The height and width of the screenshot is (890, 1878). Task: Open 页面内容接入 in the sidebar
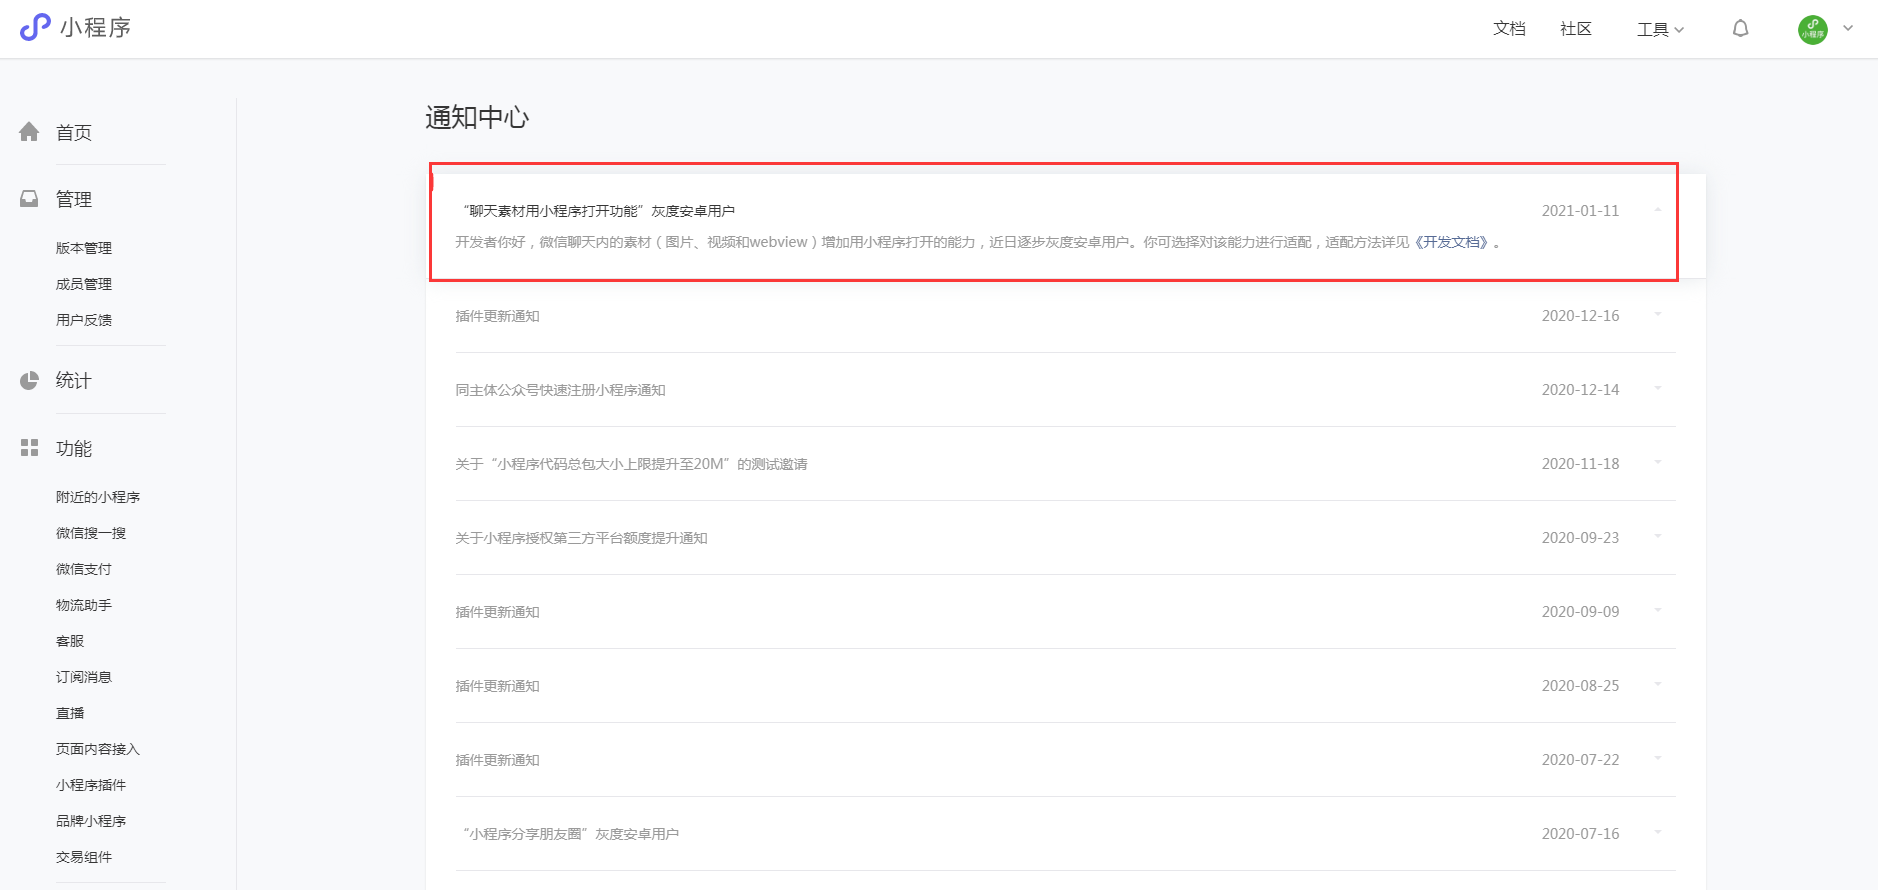point(98,749)
